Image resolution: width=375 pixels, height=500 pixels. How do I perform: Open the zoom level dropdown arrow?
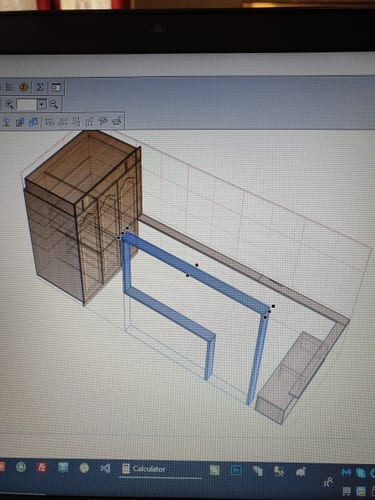[41, 104]
